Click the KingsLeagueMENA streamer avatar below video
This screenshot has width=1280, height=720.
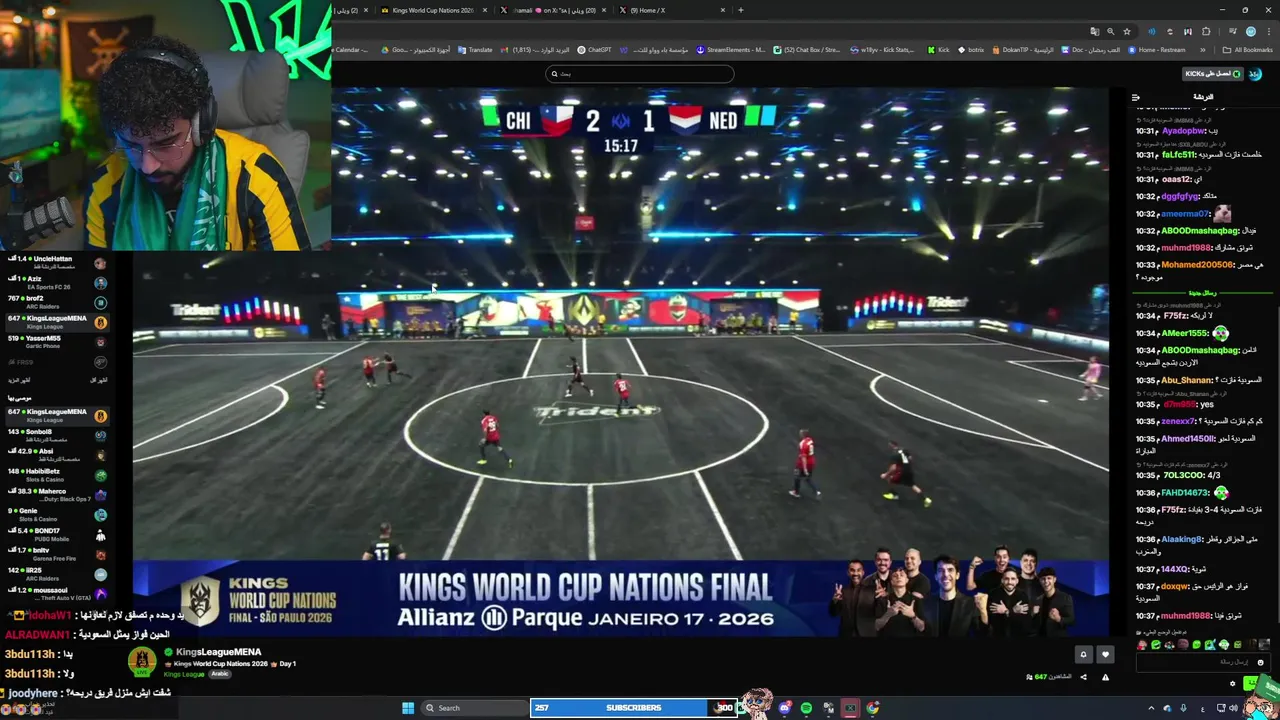point(142,662)
